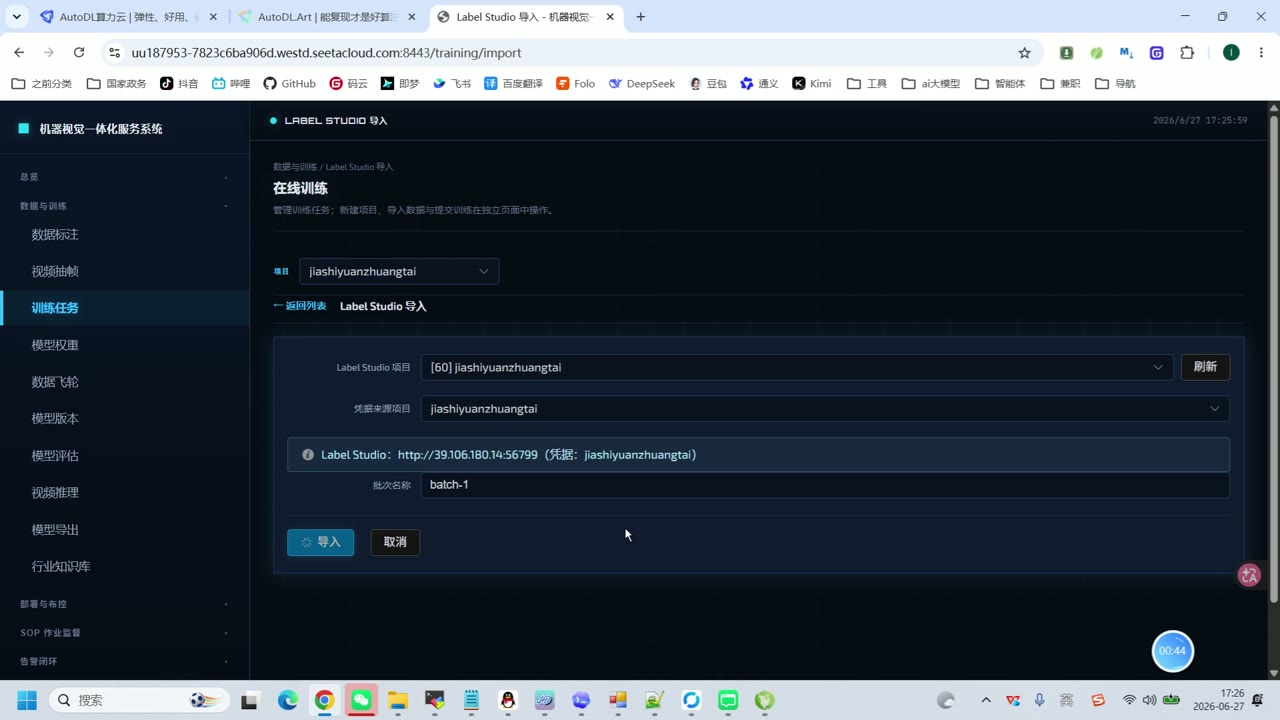The width and height of the screenshot is (1280, 720).
Task: Expand the 告警闭环 sidebar section
Action: (x=125, y=661)
